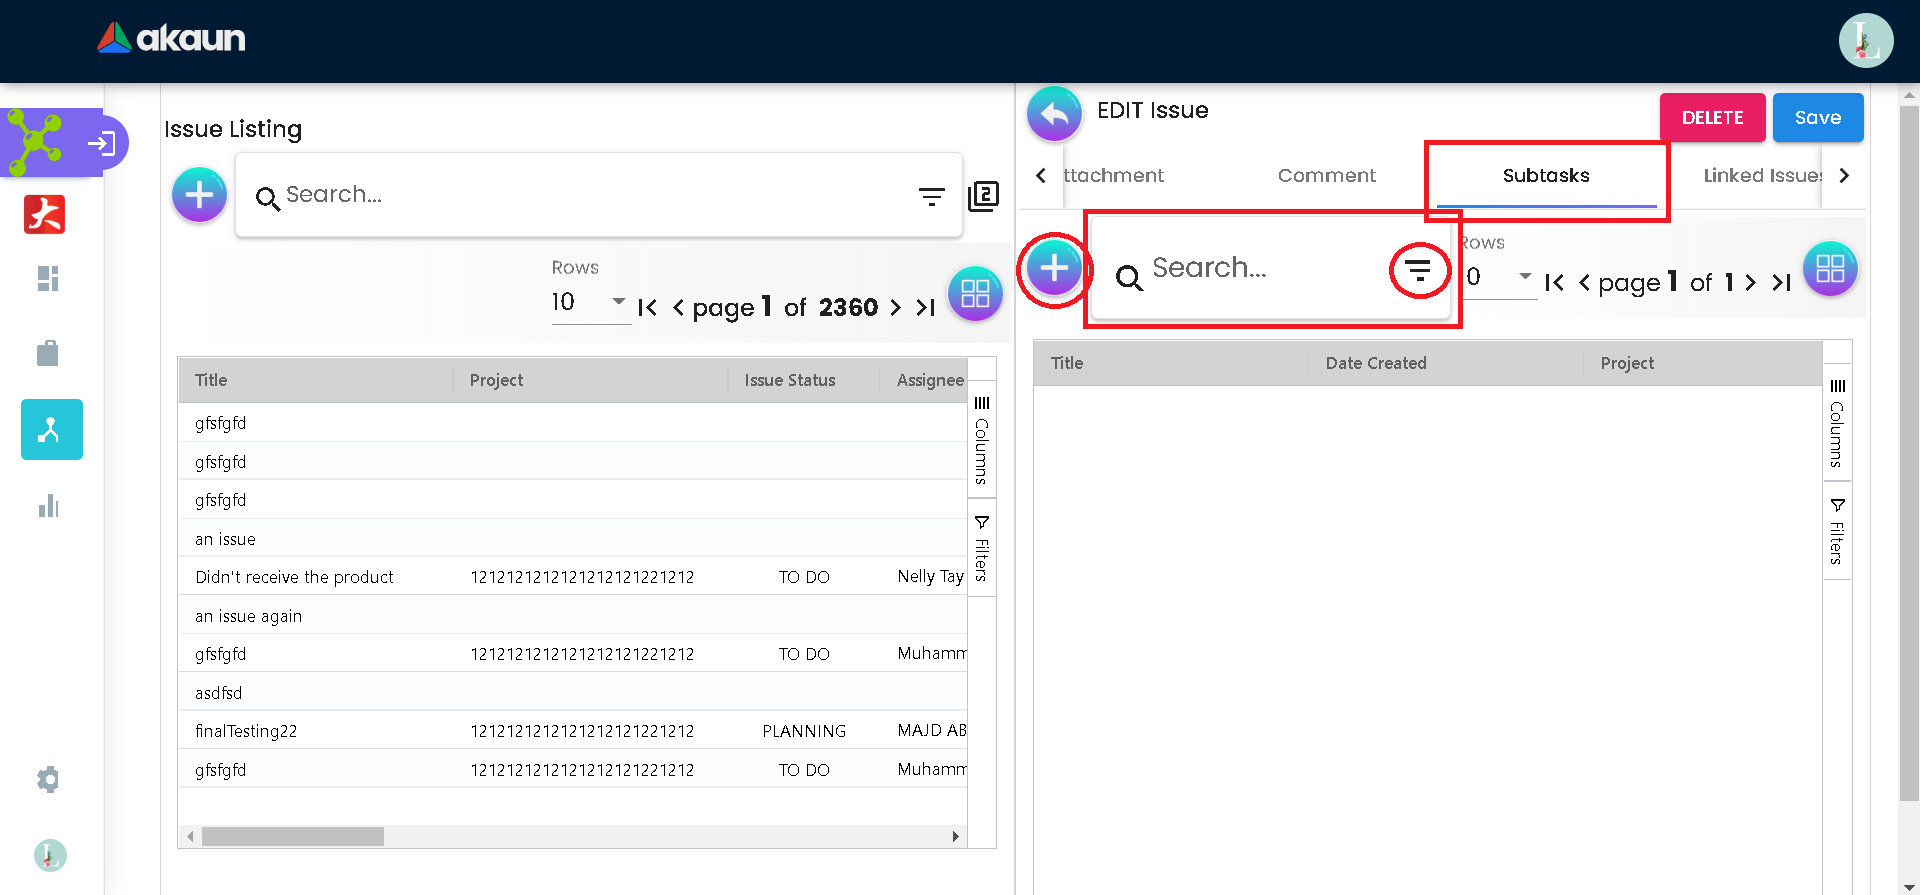This screenshot has width=1920, height=895.
Task: Open the settings gear in the sidebar
Action: 48,779
